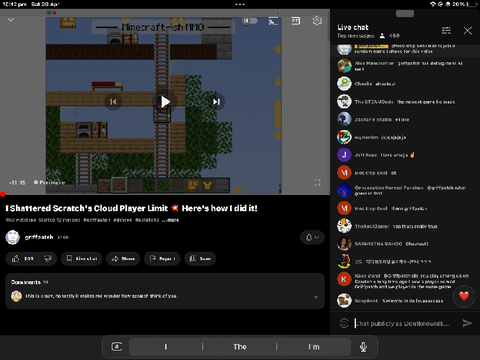Open the Top messages chat mode dropdown

pyautogui.click(x=356, y=36)
